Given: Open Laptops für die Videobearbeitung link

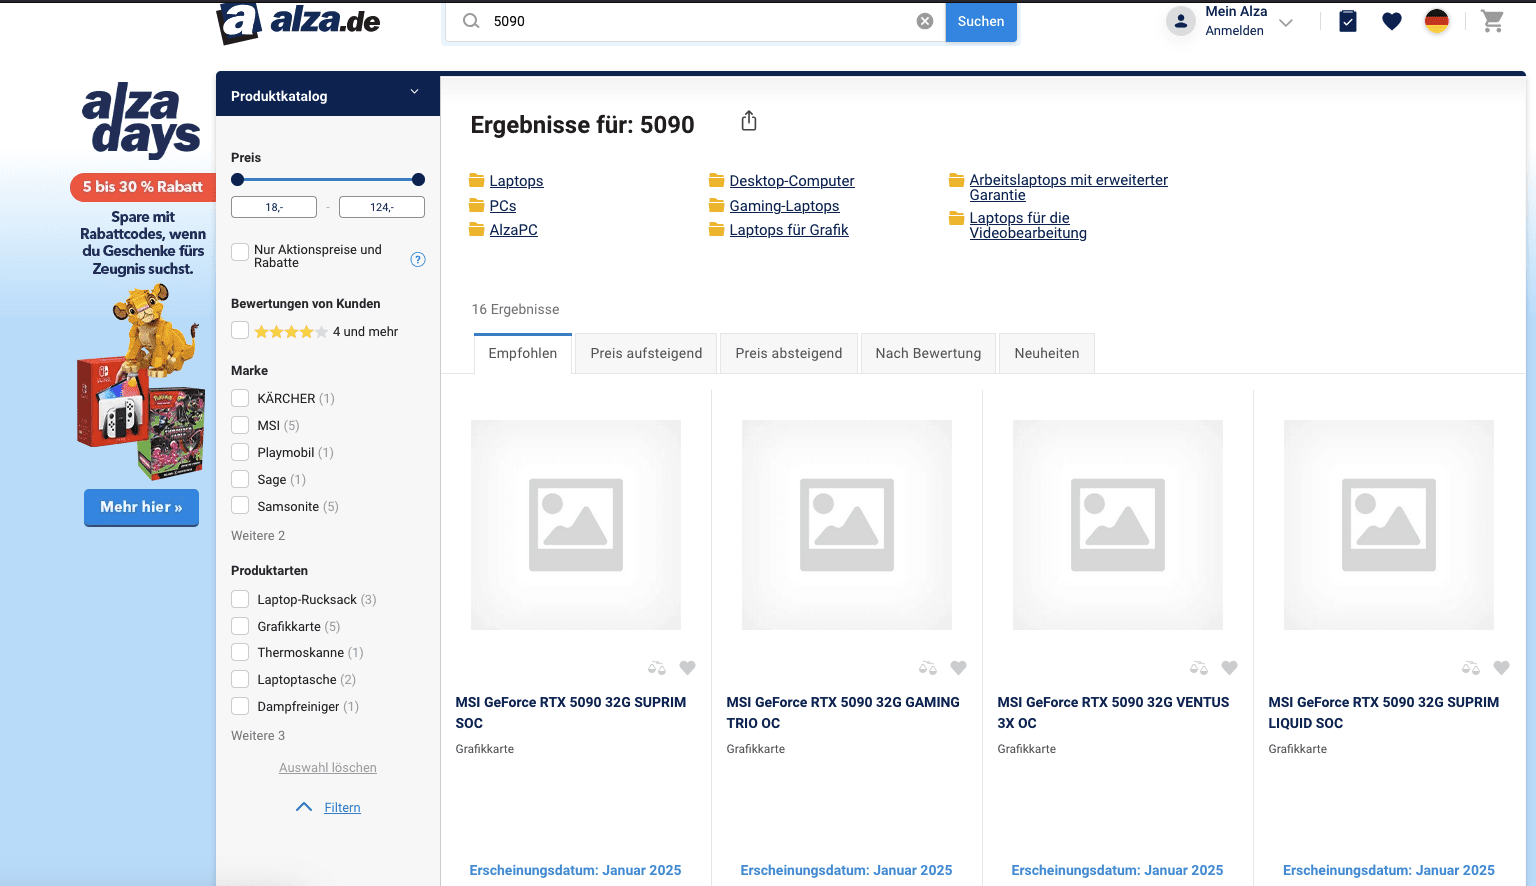Looking at the screenshot, I should click(1028, 225).
